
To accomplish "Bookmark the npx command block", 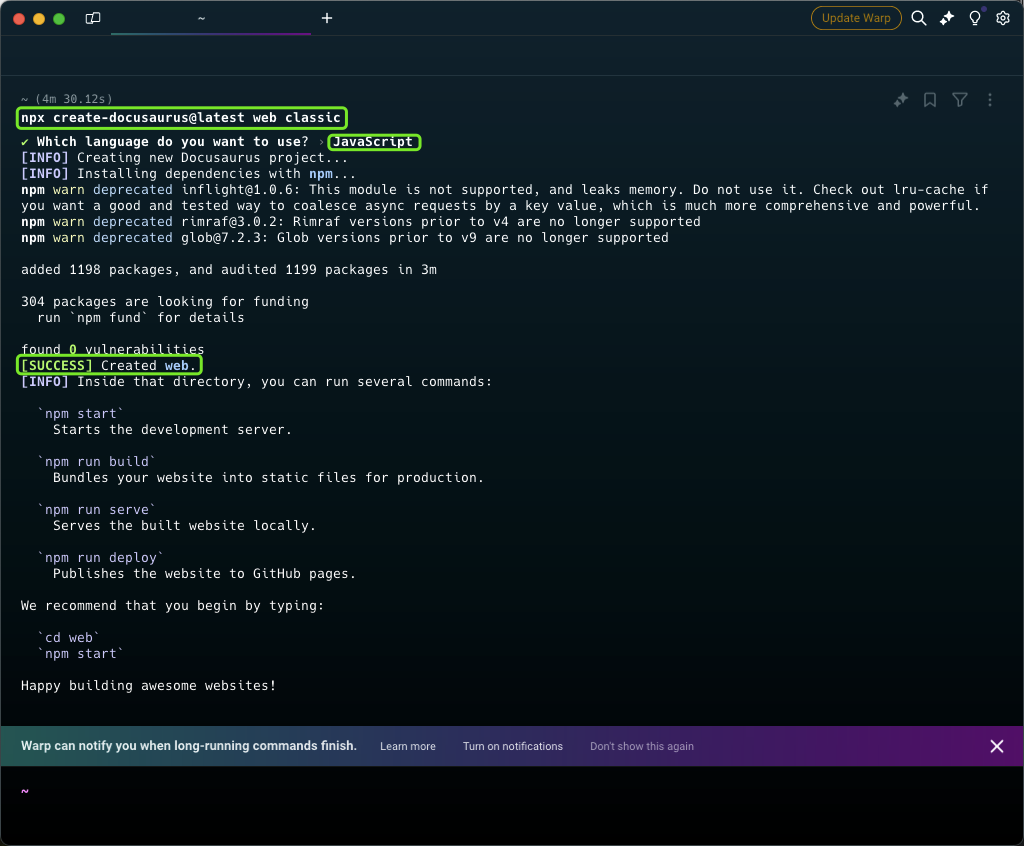I will (x=930, y=100).
